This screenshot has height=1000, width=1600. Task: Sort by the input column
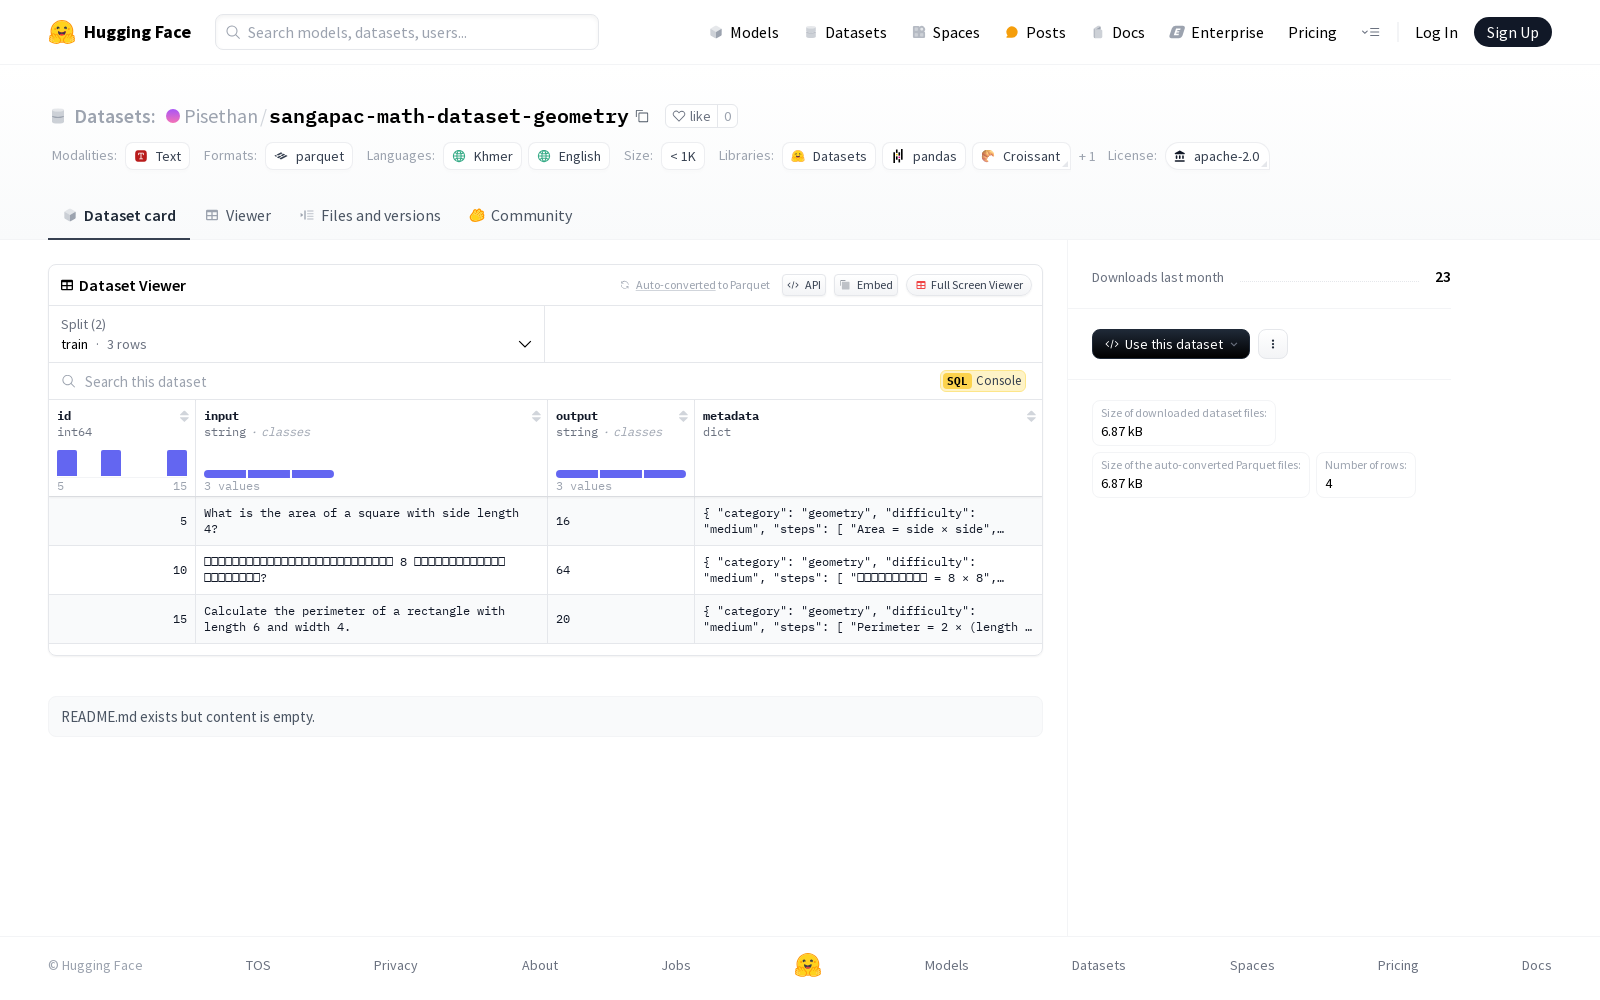(x=536, y=416)
